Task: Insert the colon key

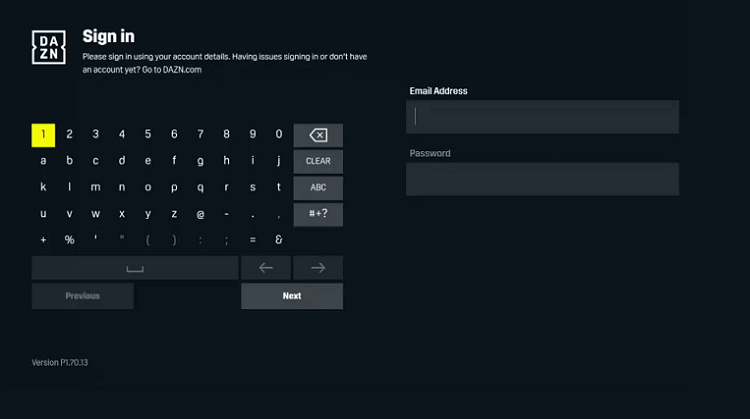Action: pos(200,240)
